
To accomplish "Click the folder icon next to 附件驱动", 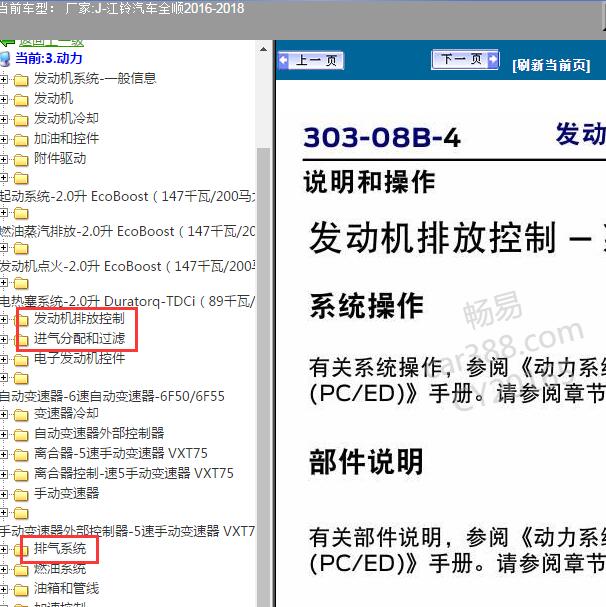I will pyautogui.click(x=21, y=159).
